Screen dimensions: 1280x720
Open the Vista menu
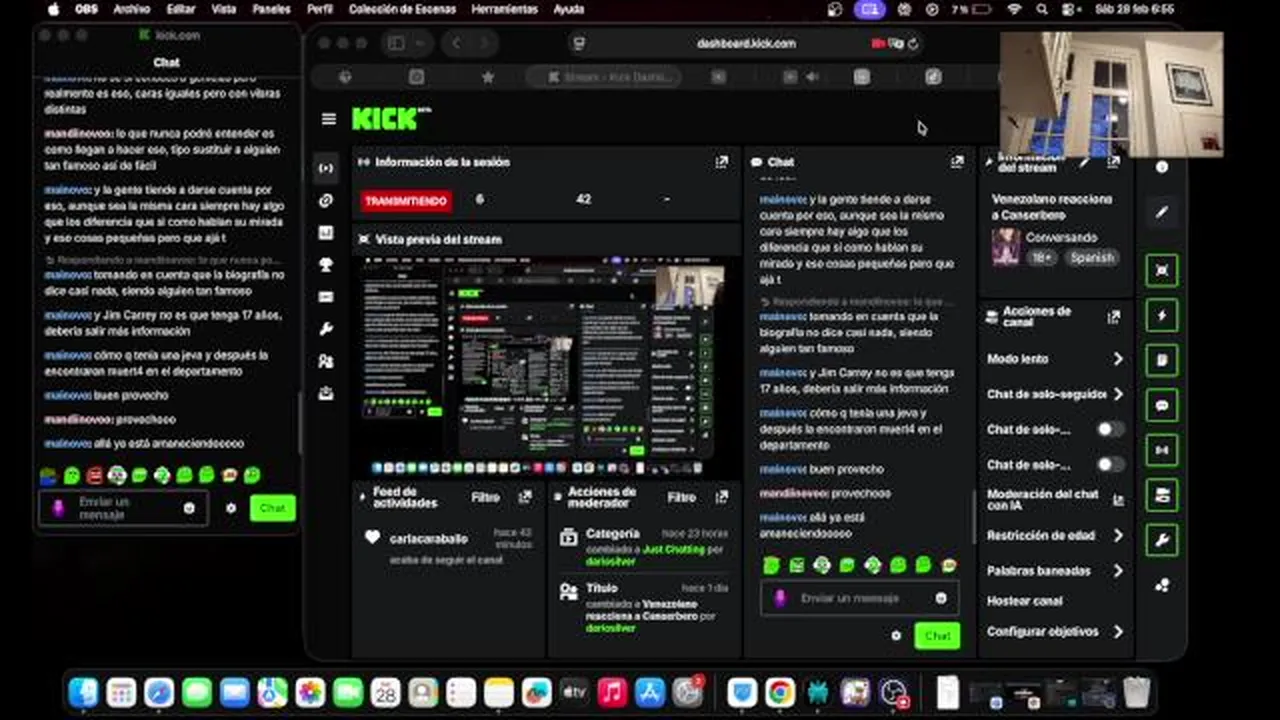(x=224, y=9)
